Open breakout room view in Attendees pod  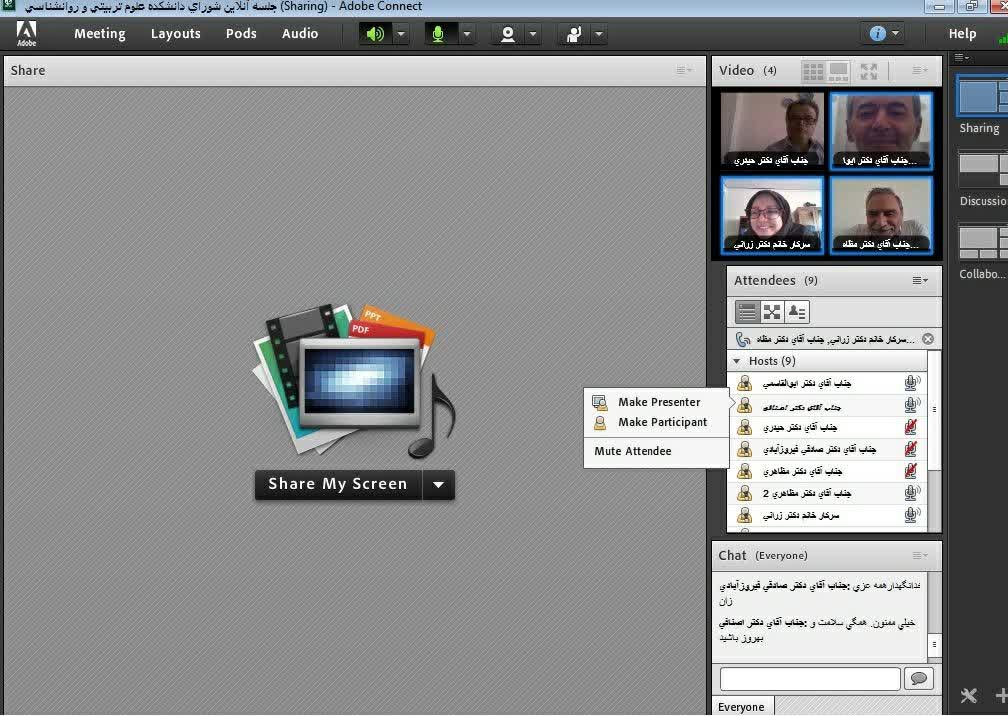tap(772, 312)
